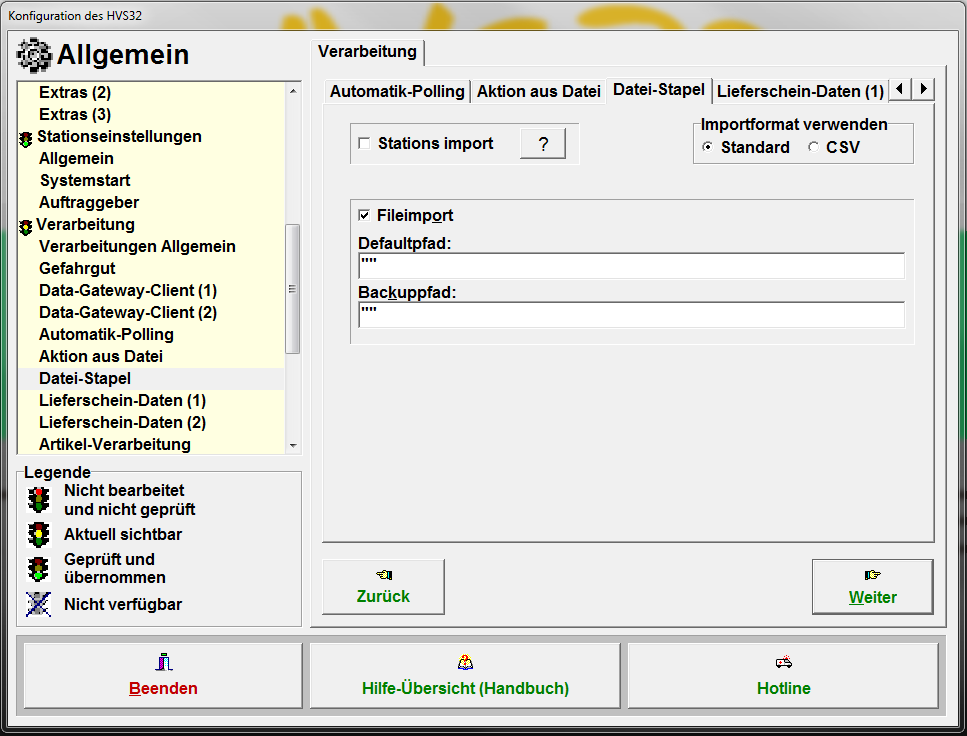Click the ambulance icon above Hotline

coord(784,662)
